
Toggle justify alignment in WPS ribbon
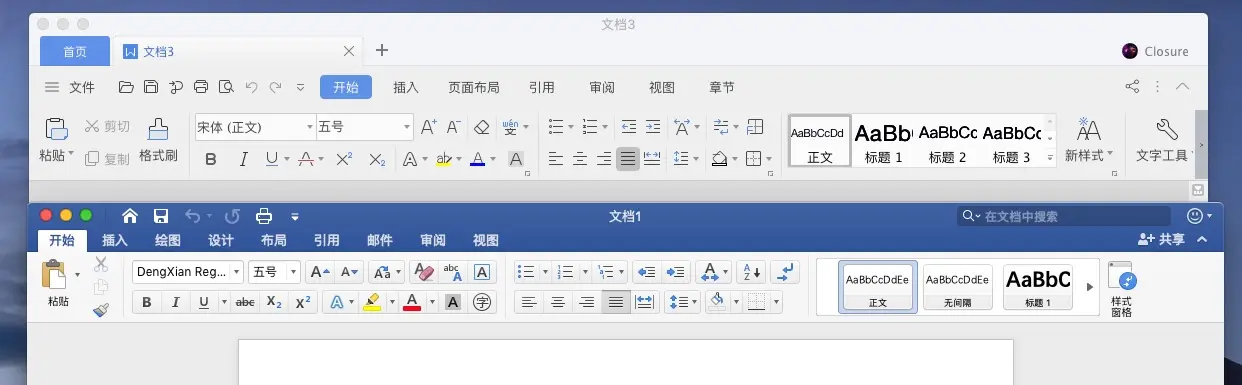[x=628, y=158]
